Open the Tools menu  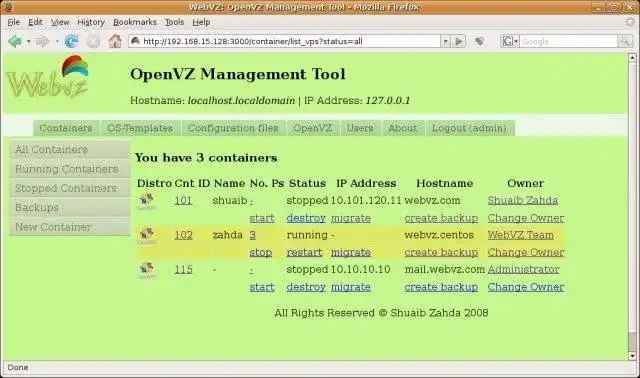174,22
